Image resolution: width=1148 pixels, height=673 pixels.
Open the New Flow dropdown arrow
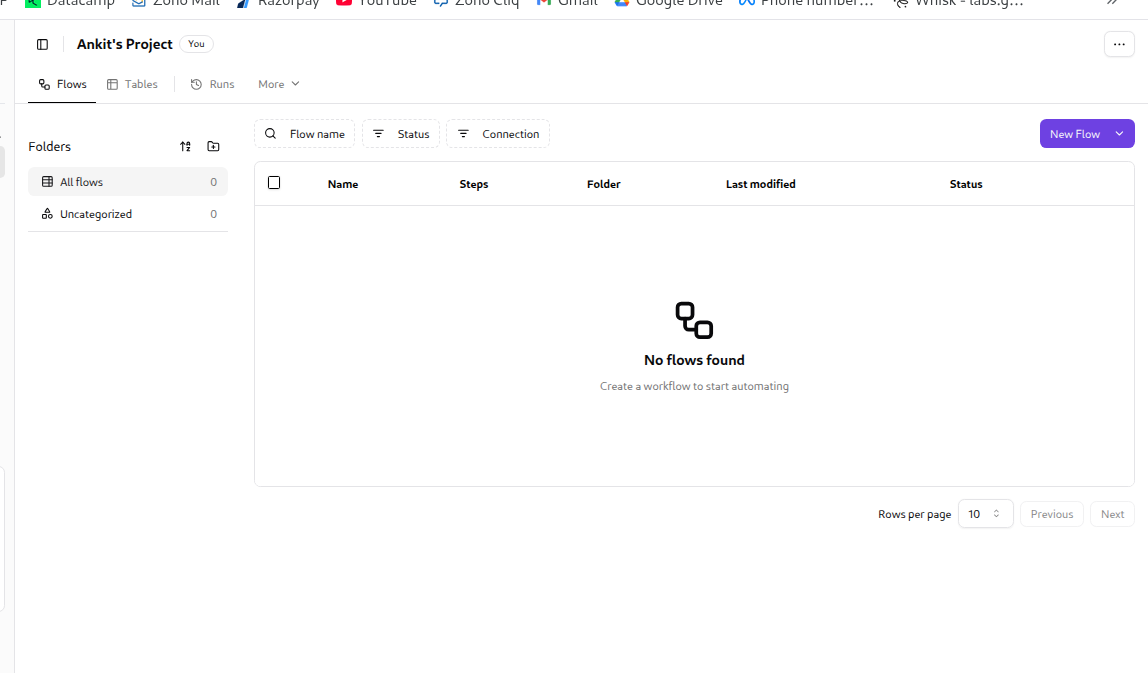tap(1119, 133)
